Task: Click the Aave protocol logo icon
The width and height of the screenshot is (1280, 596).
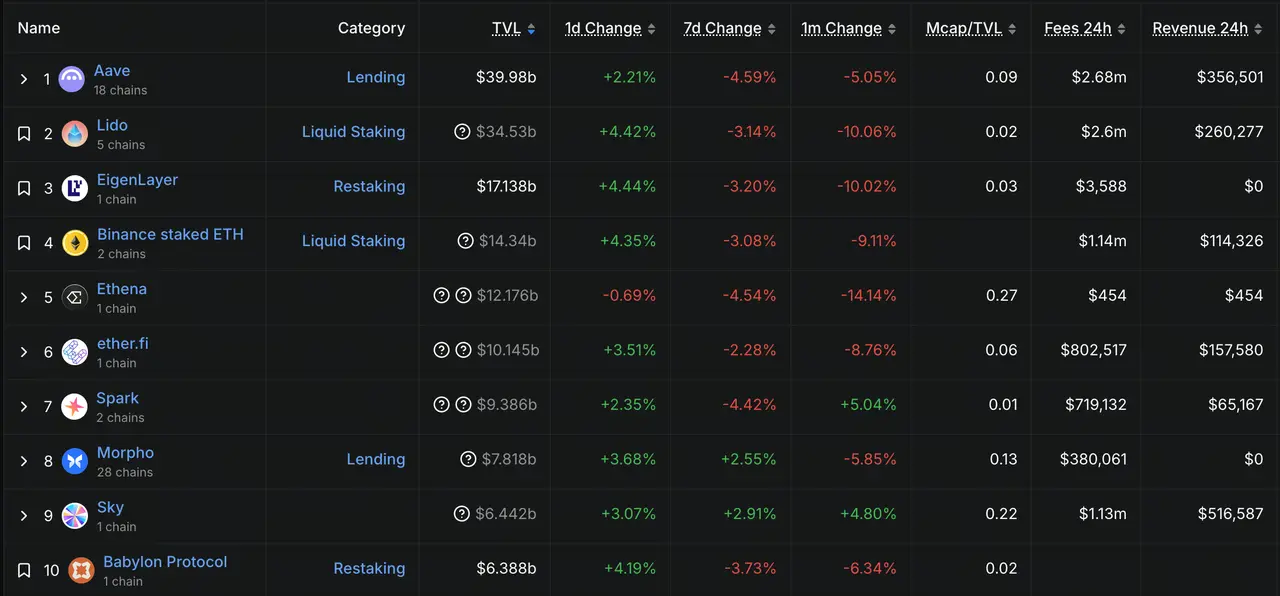Action: [72, 80]
